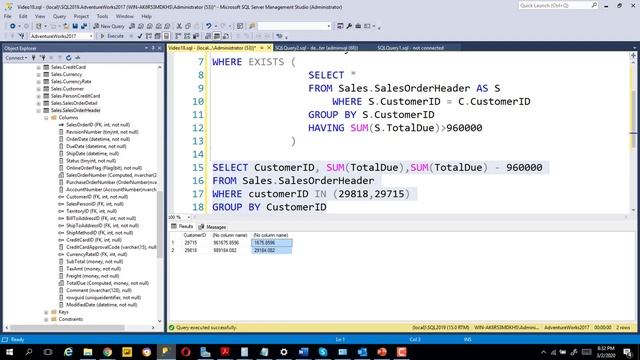Open the File menu
Viewport: 640px width, 360px height.
tap(8, 16)
